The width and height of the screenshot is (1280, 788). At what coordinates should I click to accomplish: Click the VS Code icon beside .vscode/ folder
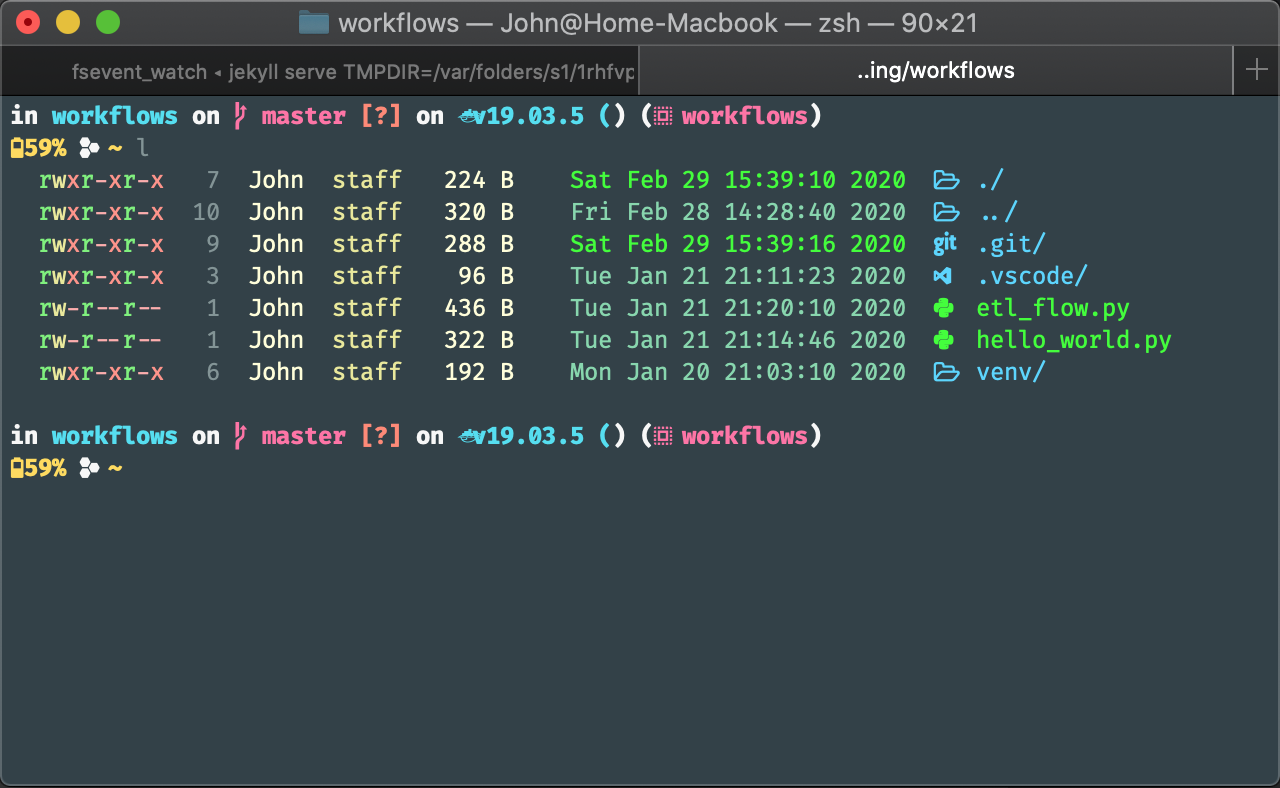[x=944, y=276]
